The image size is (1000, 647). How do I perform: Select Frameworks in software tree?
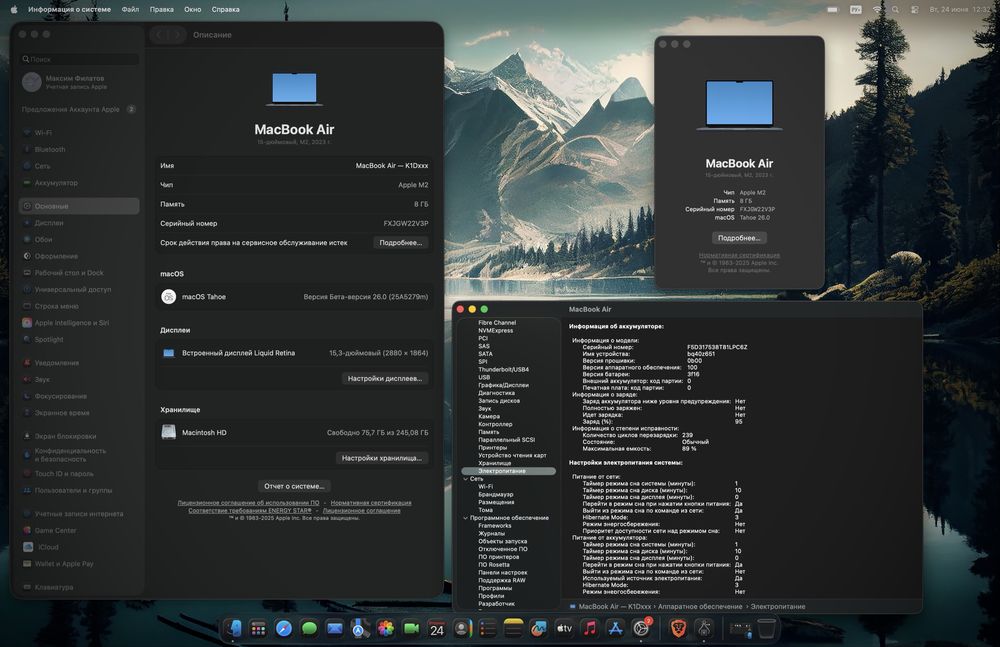click(x=495, y=526)
